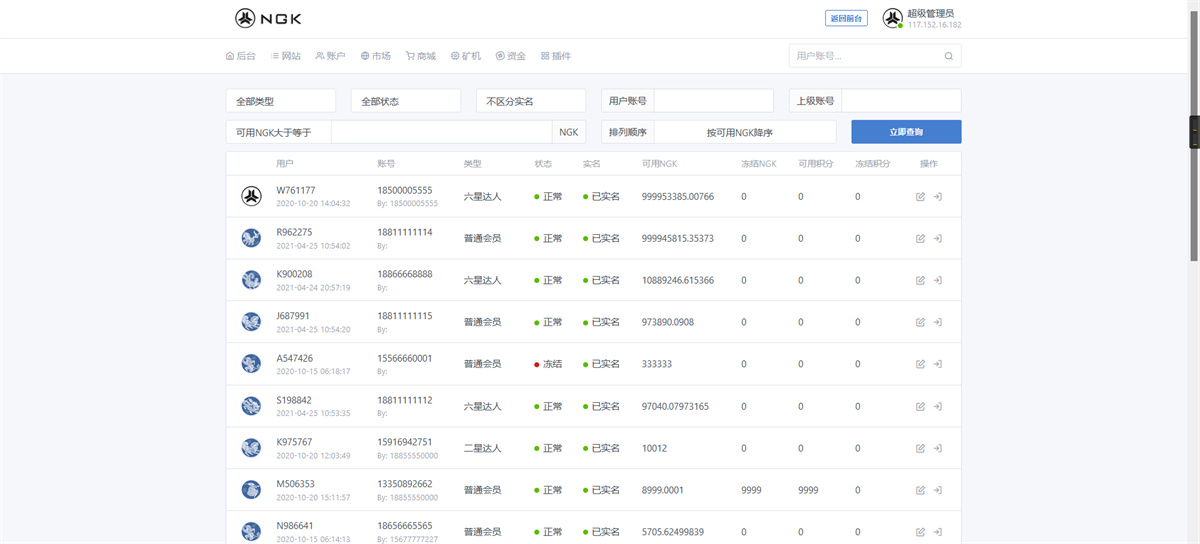Click the search magnifier icon in header
The width and height of the screenshot is (1200, 544).
click(x=949, y=56)
